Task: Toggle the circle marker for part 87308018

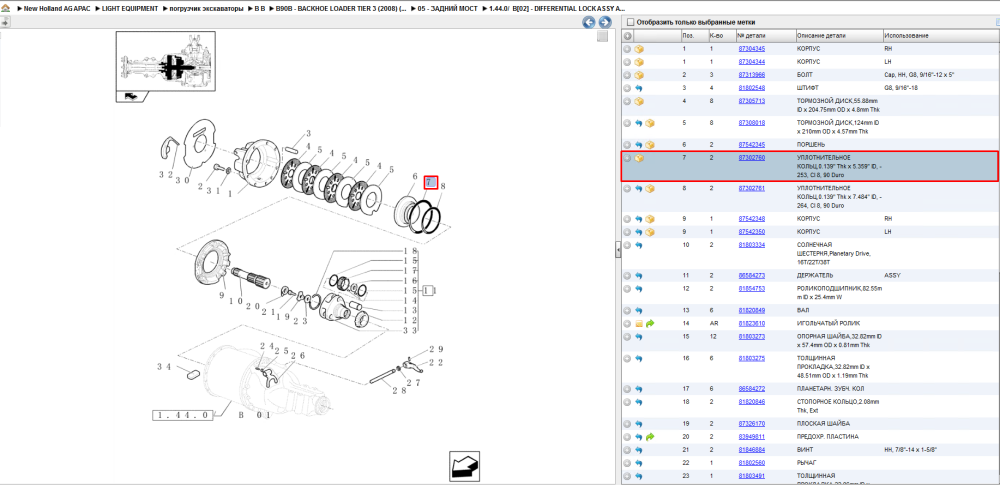Action: 628,123
